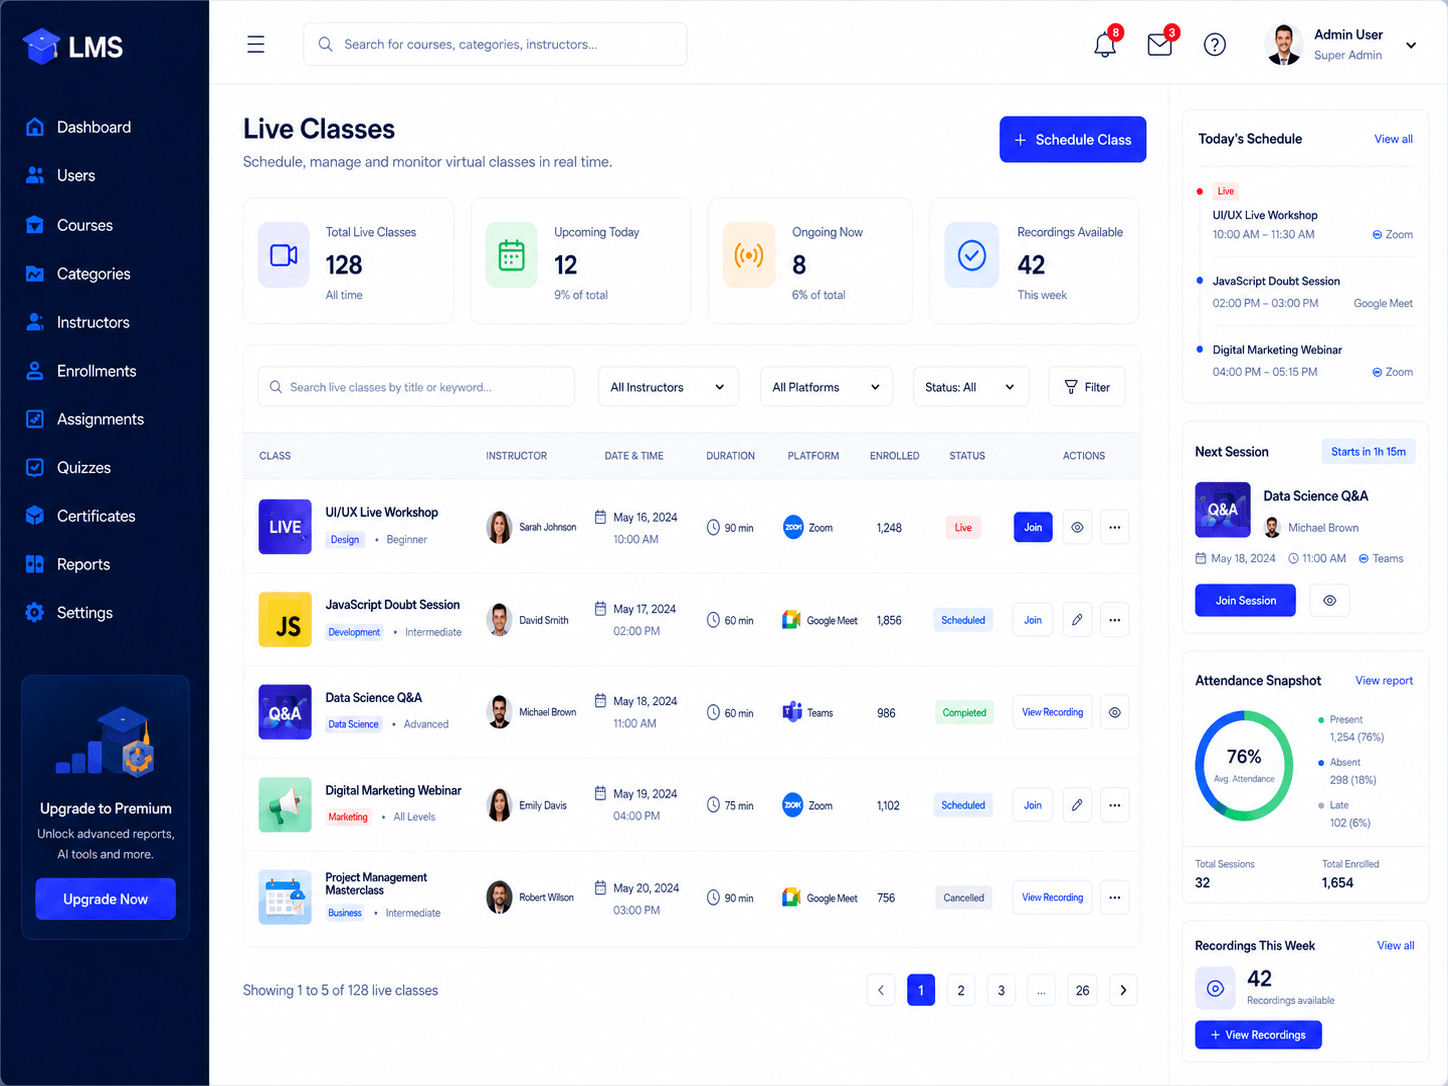View Recording for Data Science Q&A
The height and width of the screenshot is (1086, 1448).
pyautogui.click(x=1053, y=712)
